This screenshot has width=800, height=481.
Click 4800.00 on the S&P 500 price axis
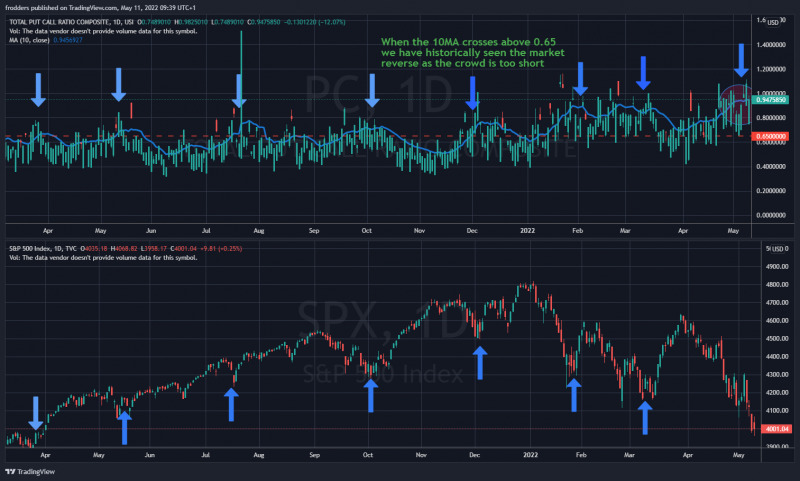click(777, 285)
